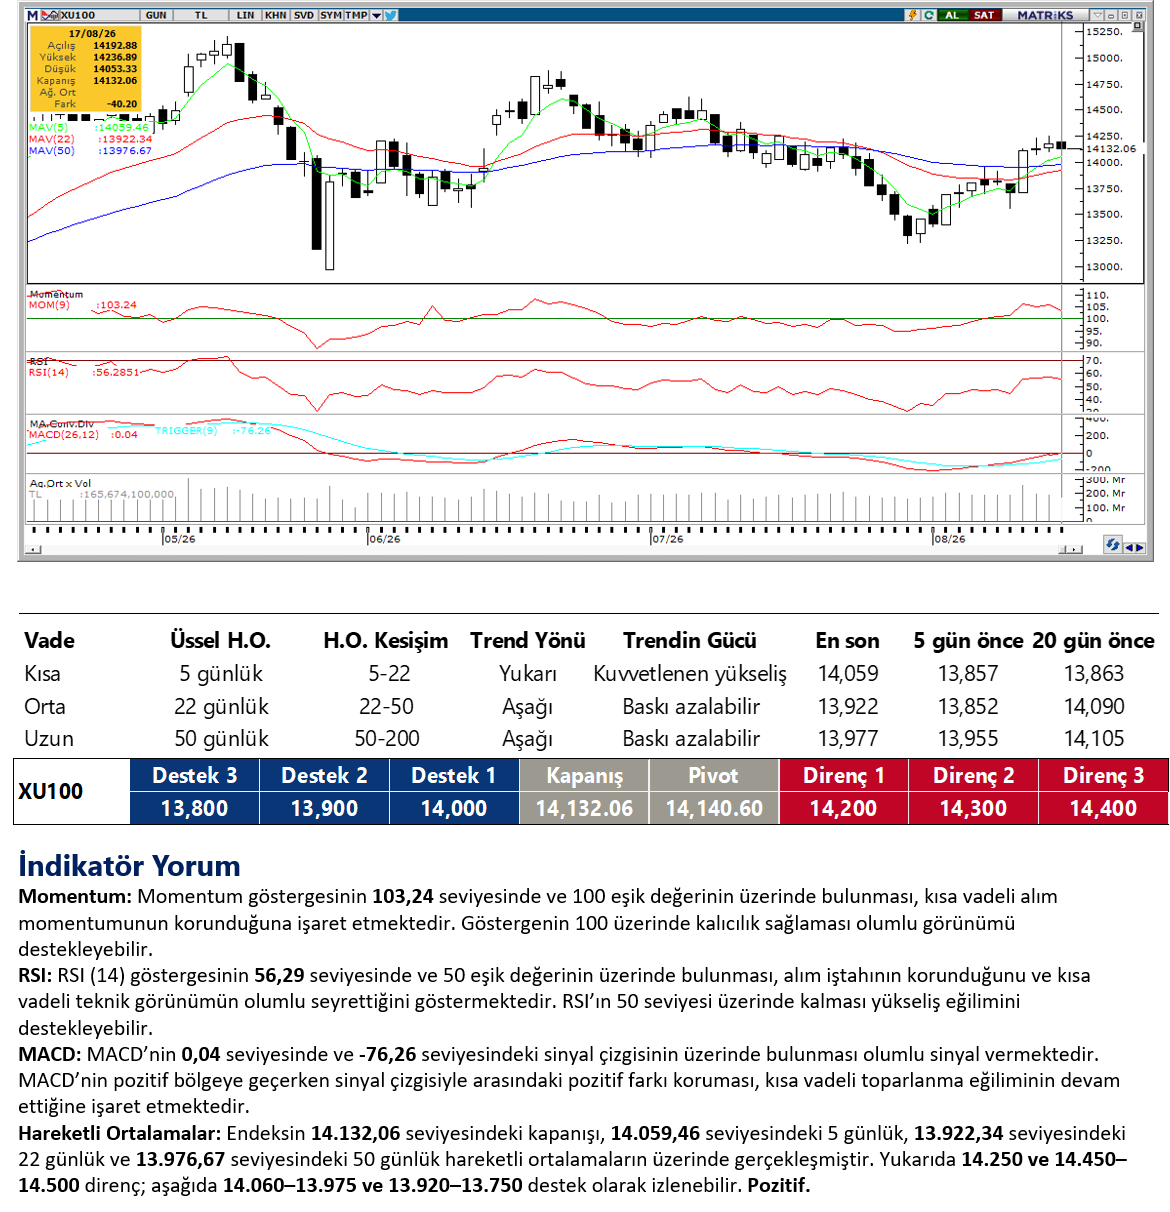1170x1212 pixels.
Task: Click the Twitter bird icon
Action: point(390,15)
